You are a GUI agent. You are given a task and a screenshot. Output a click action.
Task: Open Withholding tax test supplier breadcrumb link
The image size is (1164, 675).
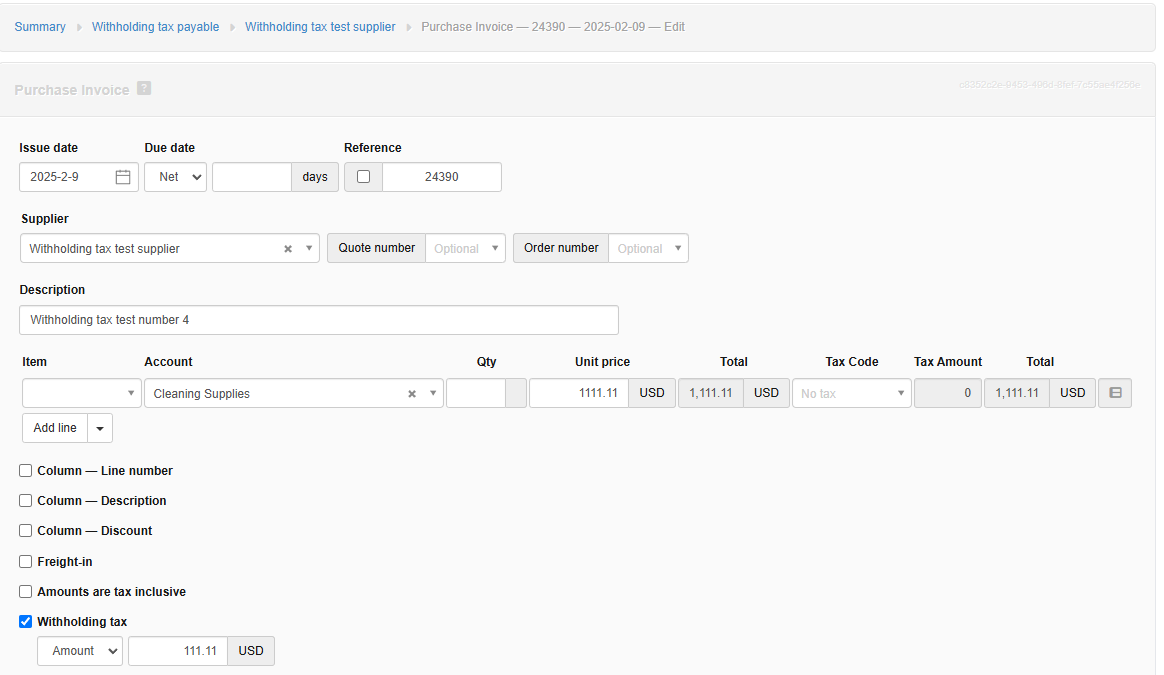tap(320, 27)
